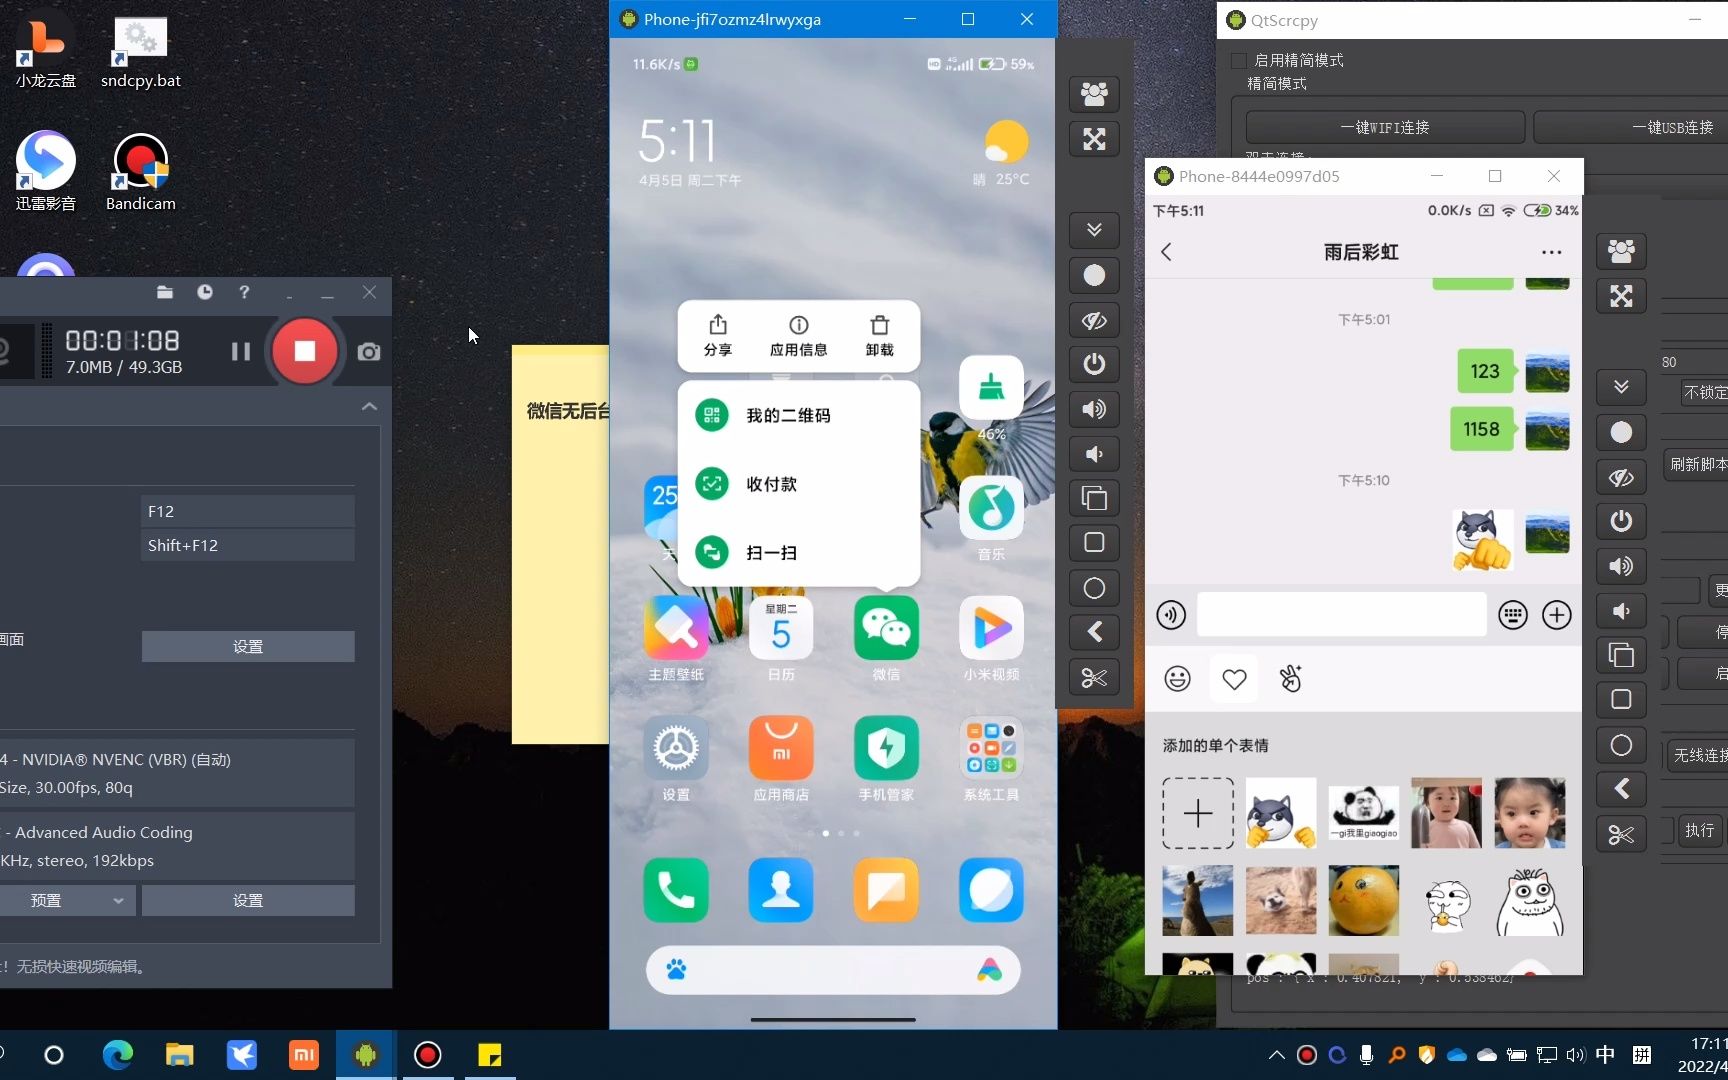Click app switch icon on first toolbar

(1094, 498)
